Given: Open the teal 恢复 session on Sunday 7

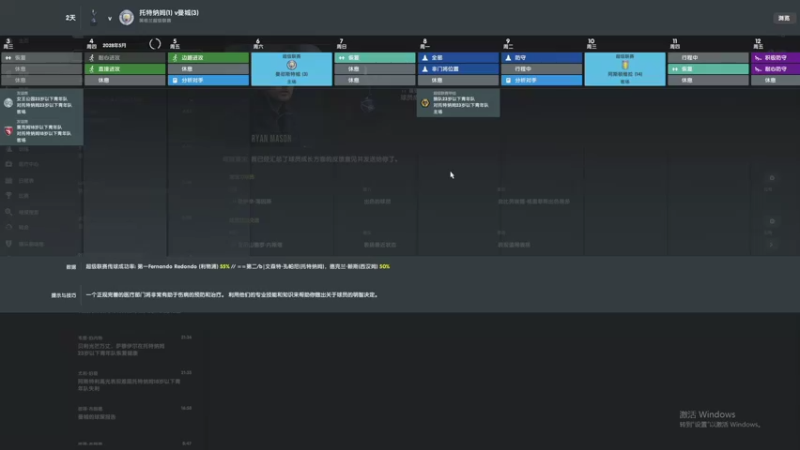Looking at the screenshot, I should tap(375, 58).
